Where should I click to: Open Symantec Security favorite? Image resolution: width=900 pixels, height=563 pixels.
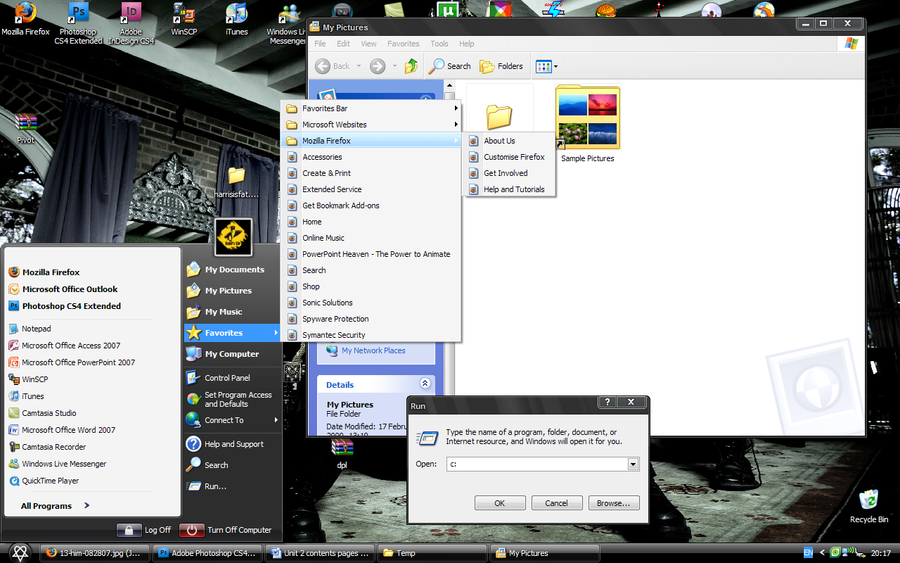372,335
